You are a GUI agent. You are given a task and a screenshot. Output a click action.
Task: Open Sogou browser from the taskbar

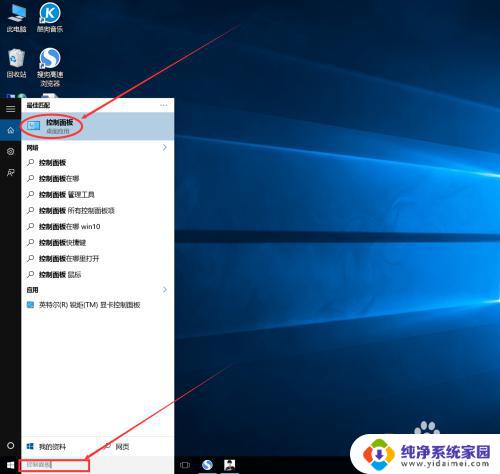(x=207, y=465)
